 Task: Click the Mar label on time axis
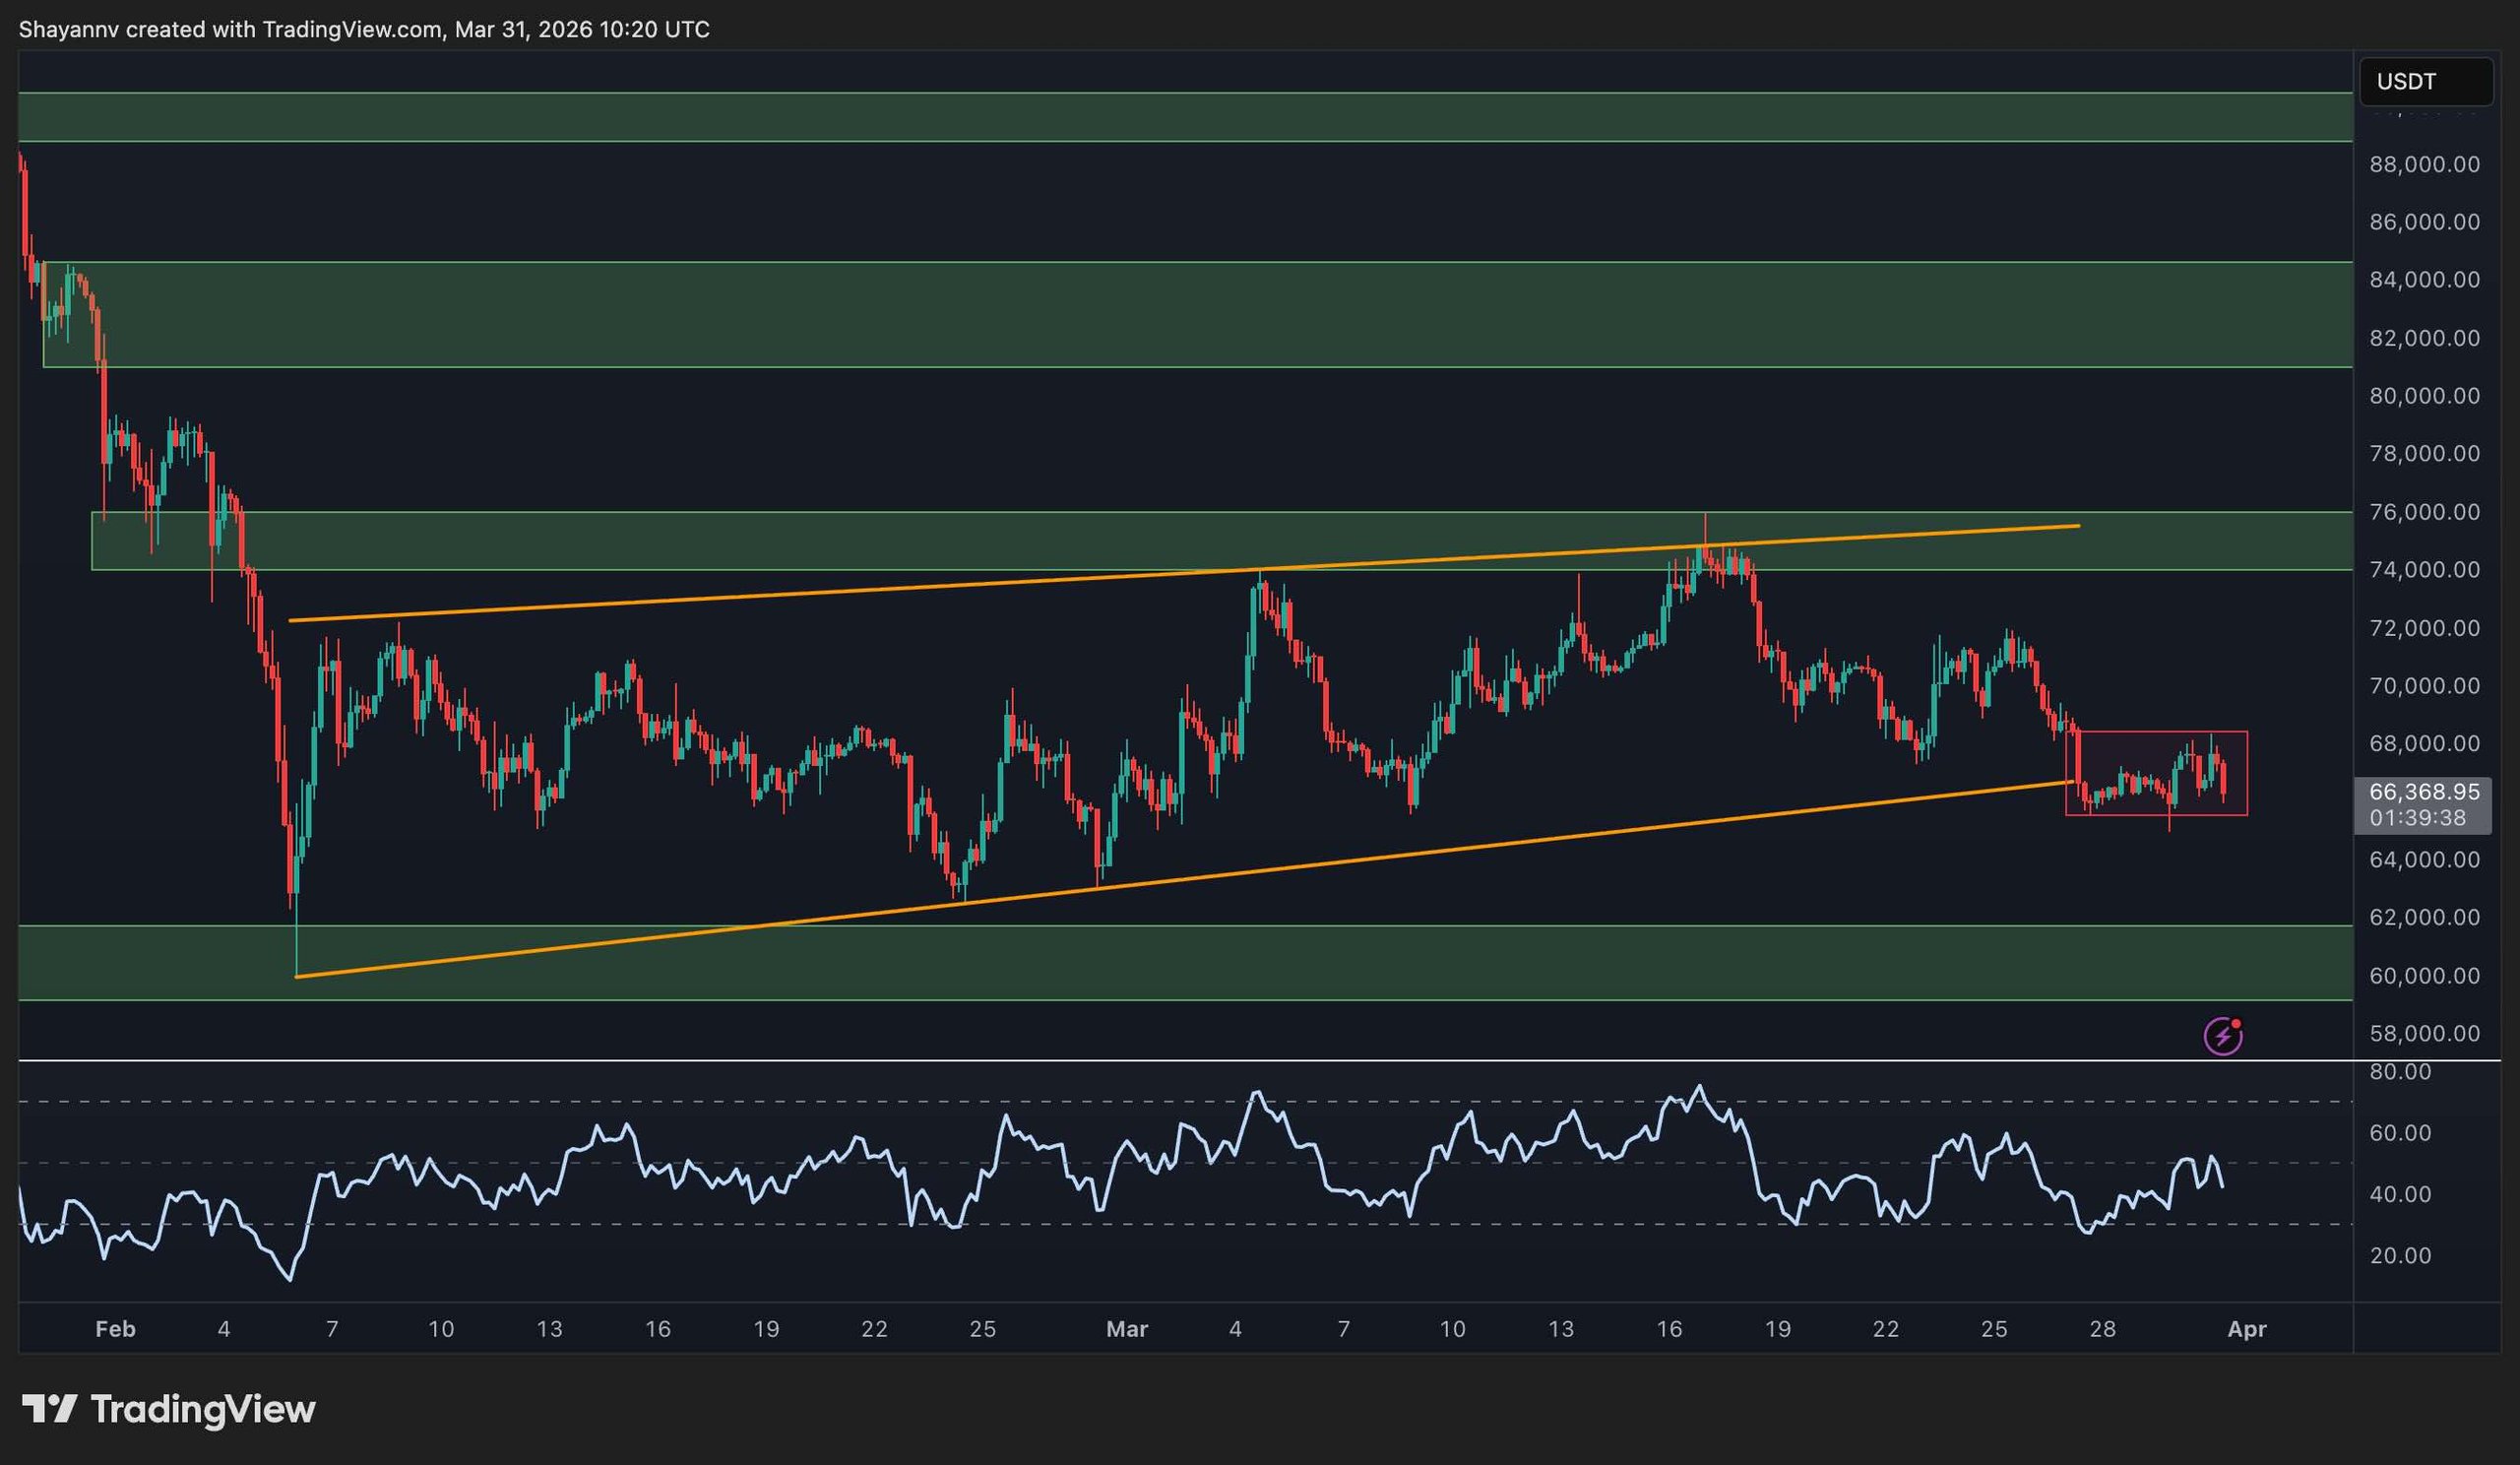click(1127, 1329)
